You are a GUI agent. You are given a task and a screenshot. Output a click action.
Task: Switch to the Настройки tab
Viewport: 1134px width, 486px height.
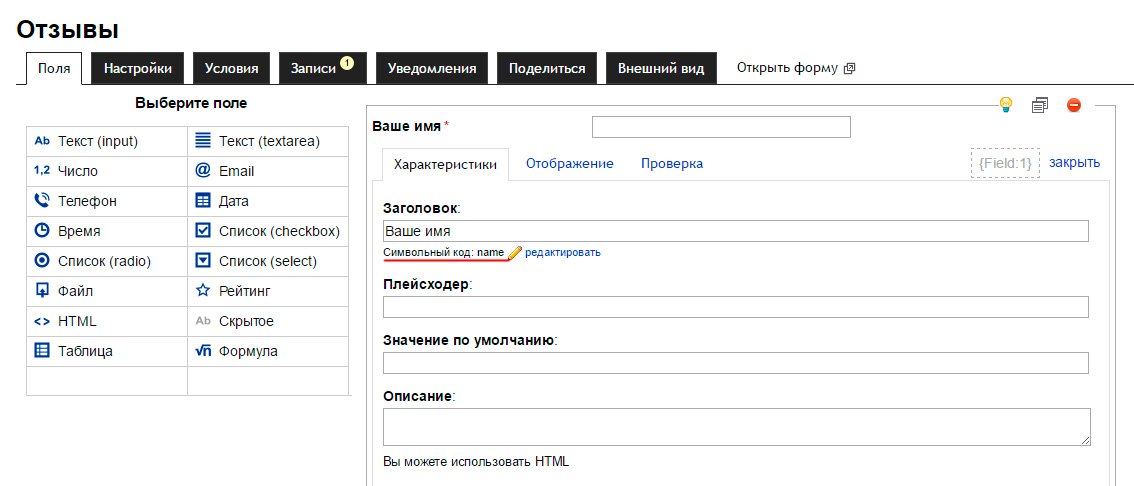[x=138, y=69]
